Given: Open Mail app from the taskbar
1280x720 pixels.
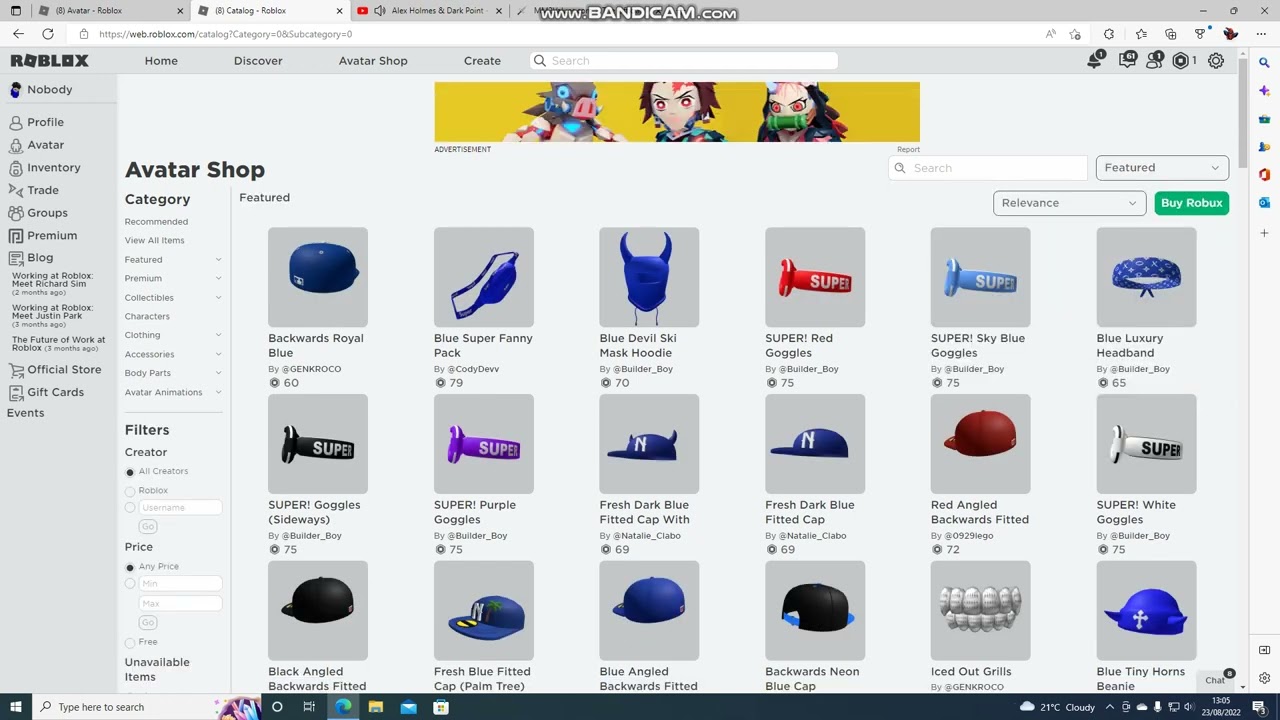Looking at the screenshot, I should pyautogui.click(x=408, y=707).
